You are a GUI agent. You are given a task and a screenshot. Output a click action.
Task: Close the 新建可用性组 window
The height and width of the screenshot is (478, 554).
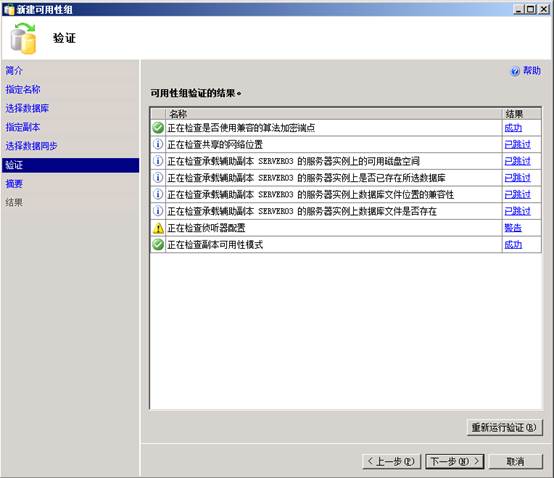tap(543, 10)
